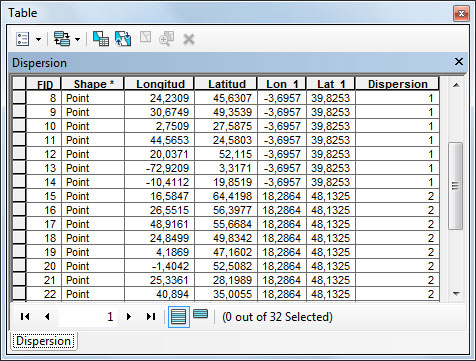The width and height of the screenshot is (476, 361).
Task: Show selected records view button
Action: 200,314
